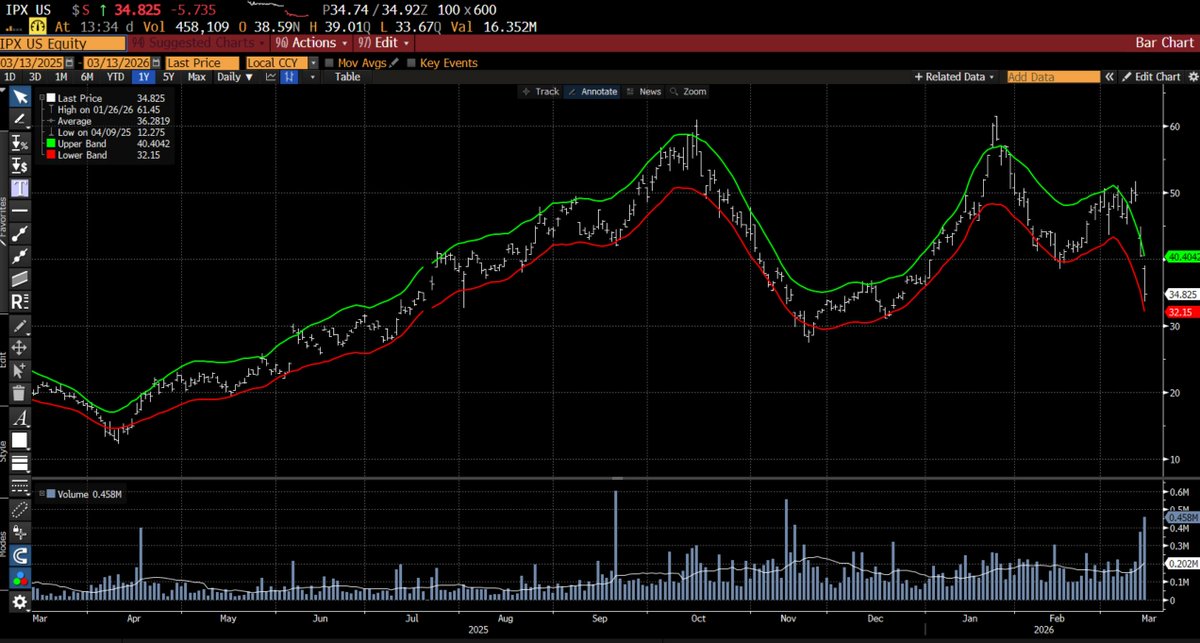Click the IPX US Equity security field
The width and height of the screenshot is (1200, 643).
[x=63, y=43]
